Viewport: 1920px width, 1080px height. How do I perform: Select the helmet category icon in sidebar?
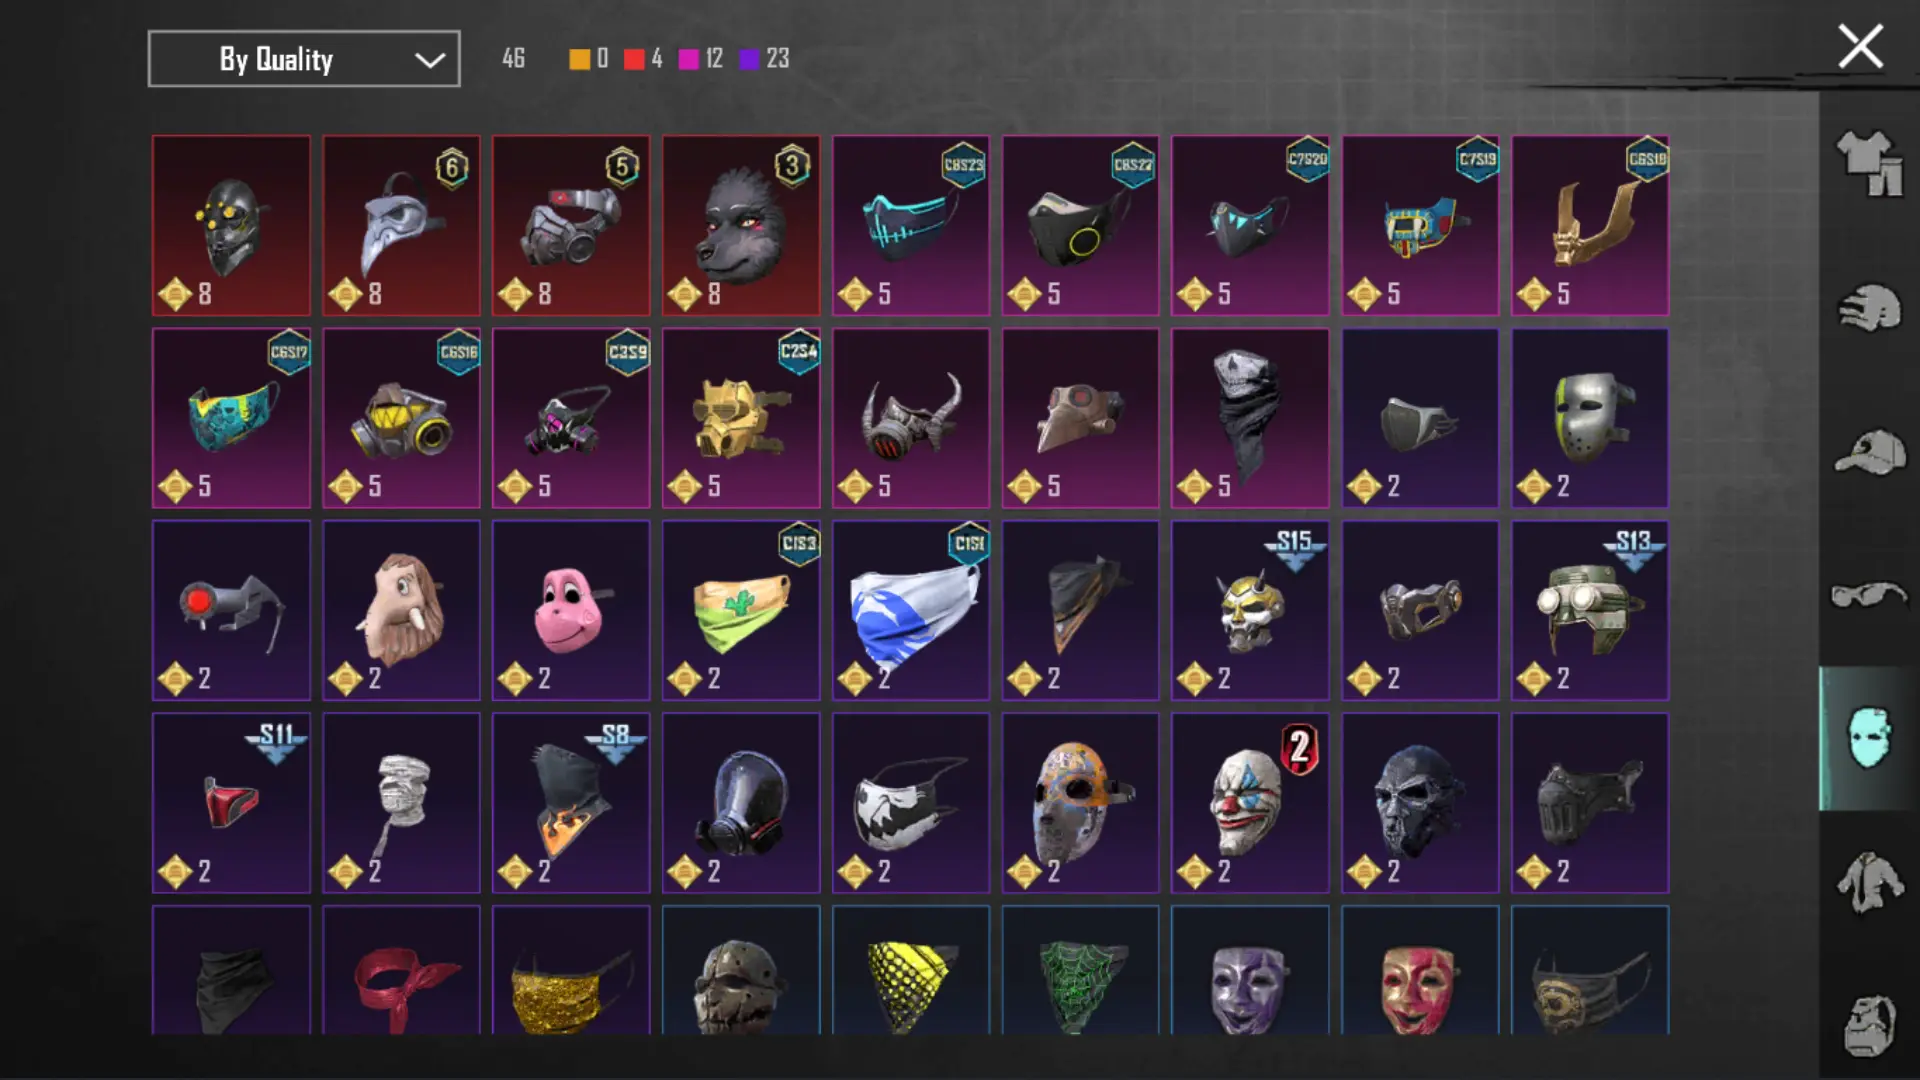click(1868, 308)
